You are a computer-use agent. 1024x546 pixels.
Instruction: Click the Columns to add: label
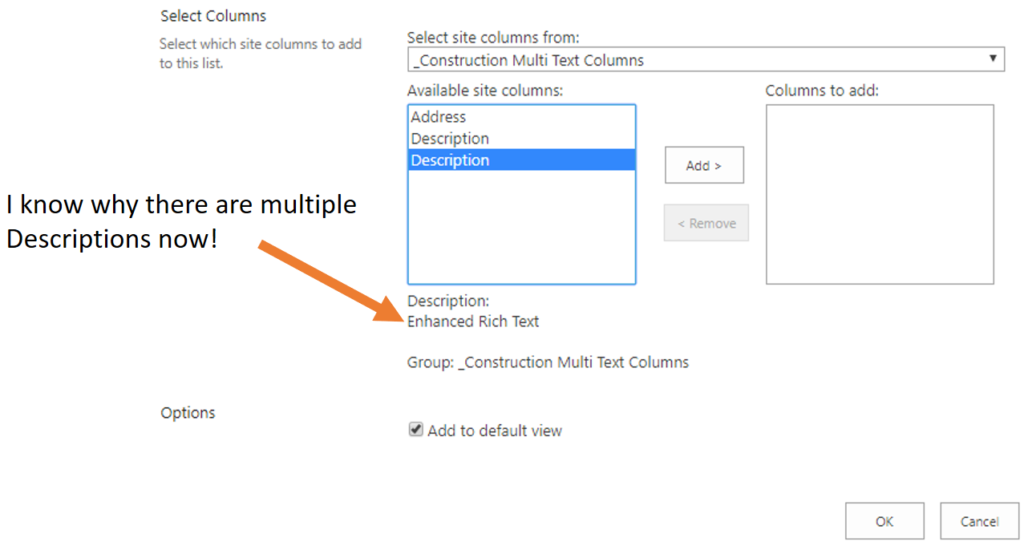point(822,91)
